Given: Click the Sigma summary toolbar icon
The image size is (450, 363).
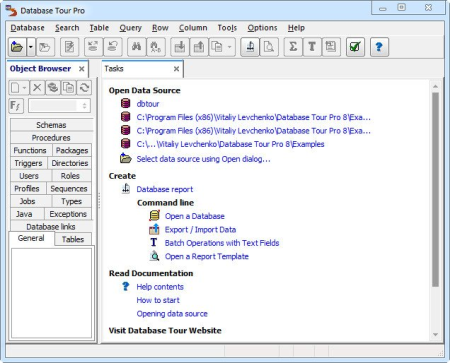Looking at the screenshot, I should tap(293, 47).
